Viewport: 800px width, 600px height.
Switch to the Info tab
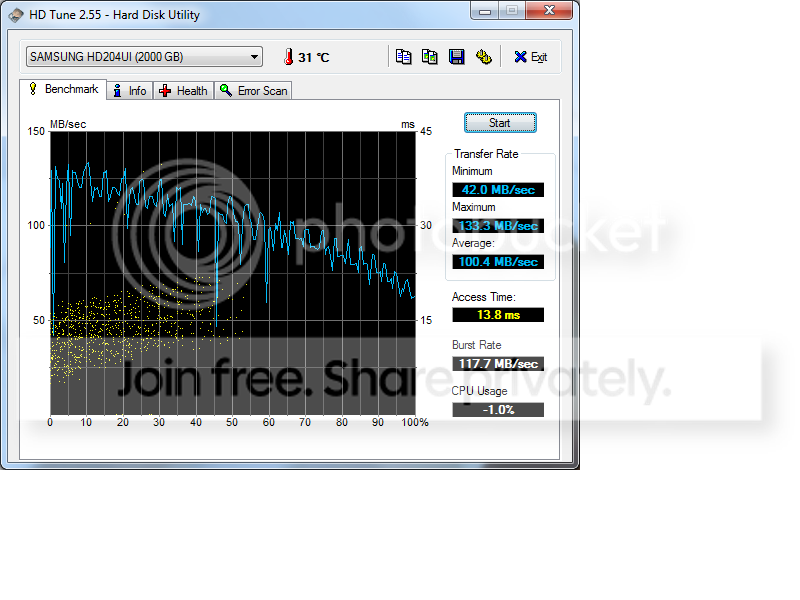click(x=130, y=91)
